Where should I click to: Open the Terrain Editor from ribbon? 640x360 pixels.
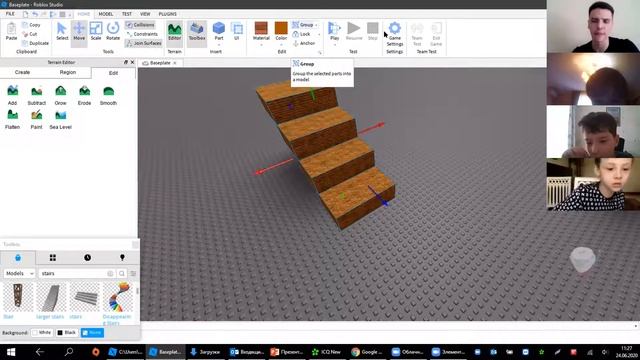pyautogui.click(x=174, y=32)
